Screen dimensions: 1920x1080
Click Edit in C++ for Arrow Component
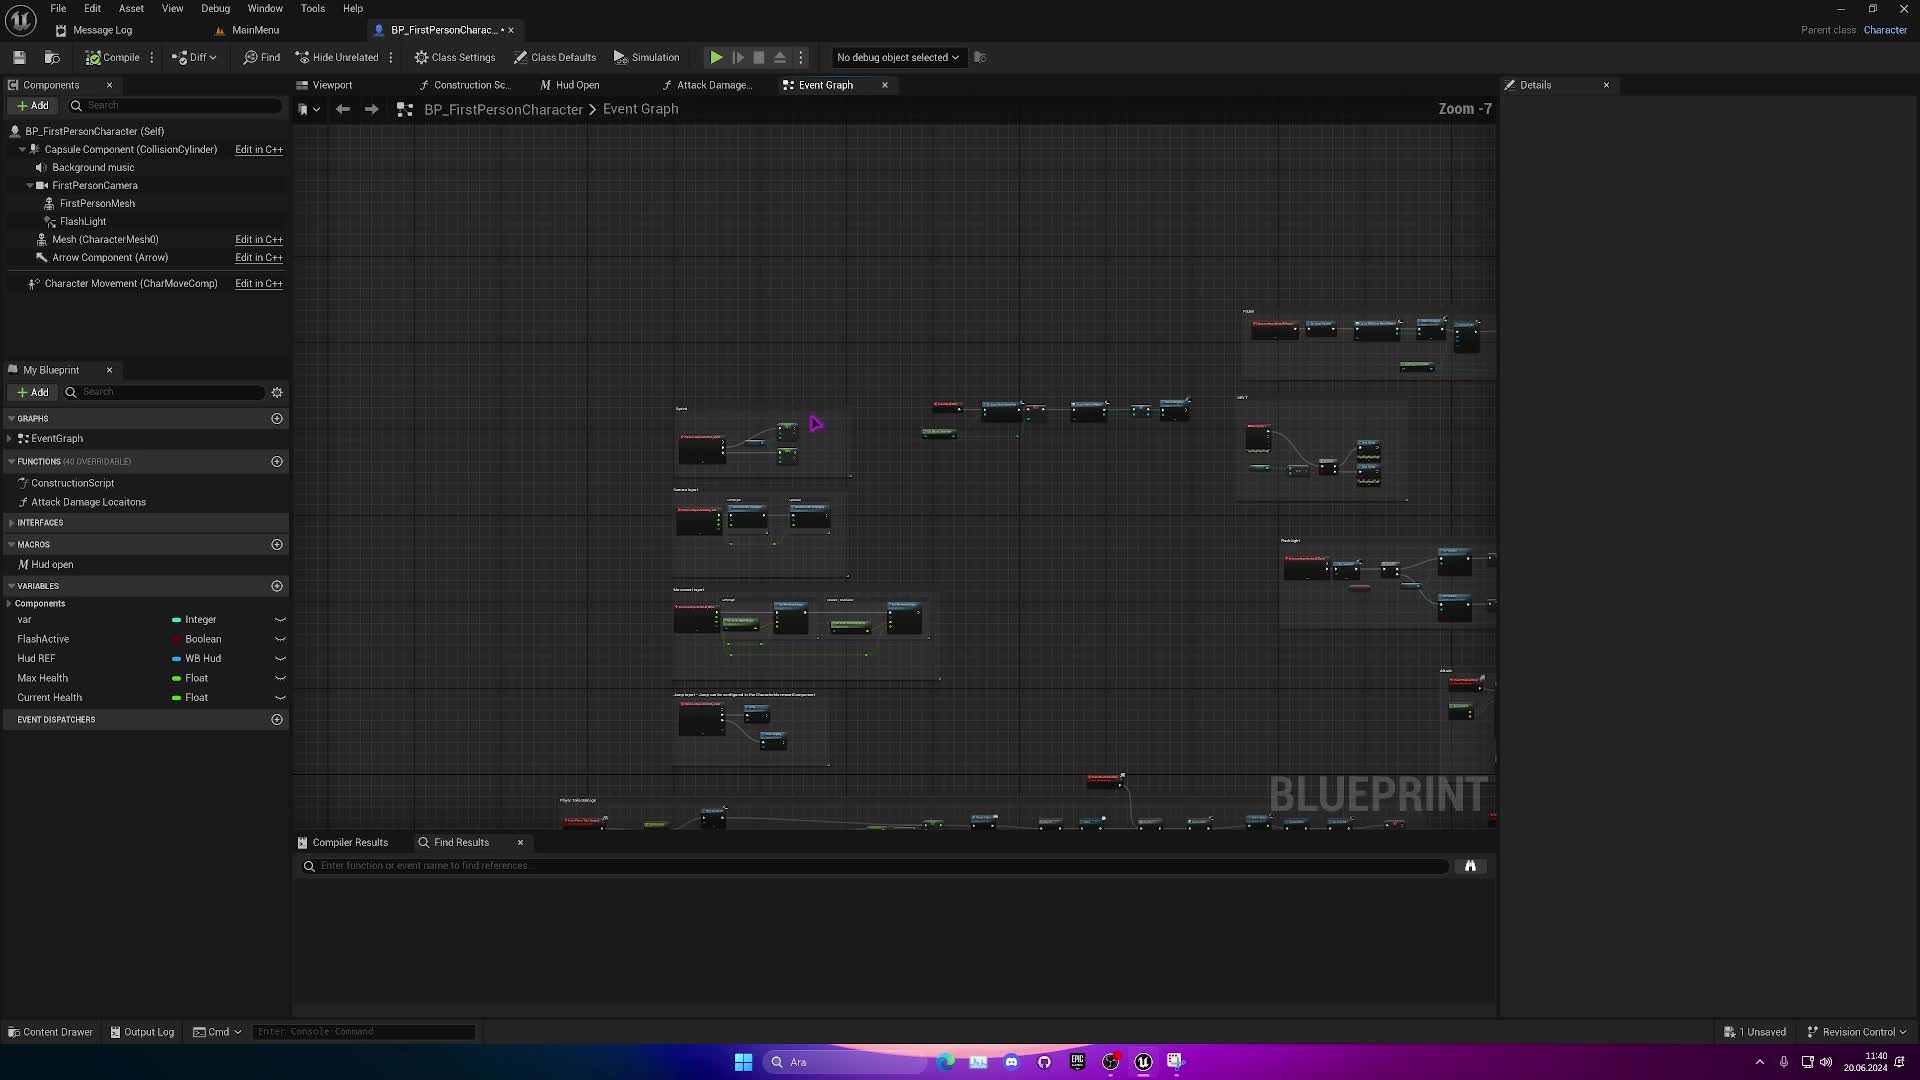259,257
